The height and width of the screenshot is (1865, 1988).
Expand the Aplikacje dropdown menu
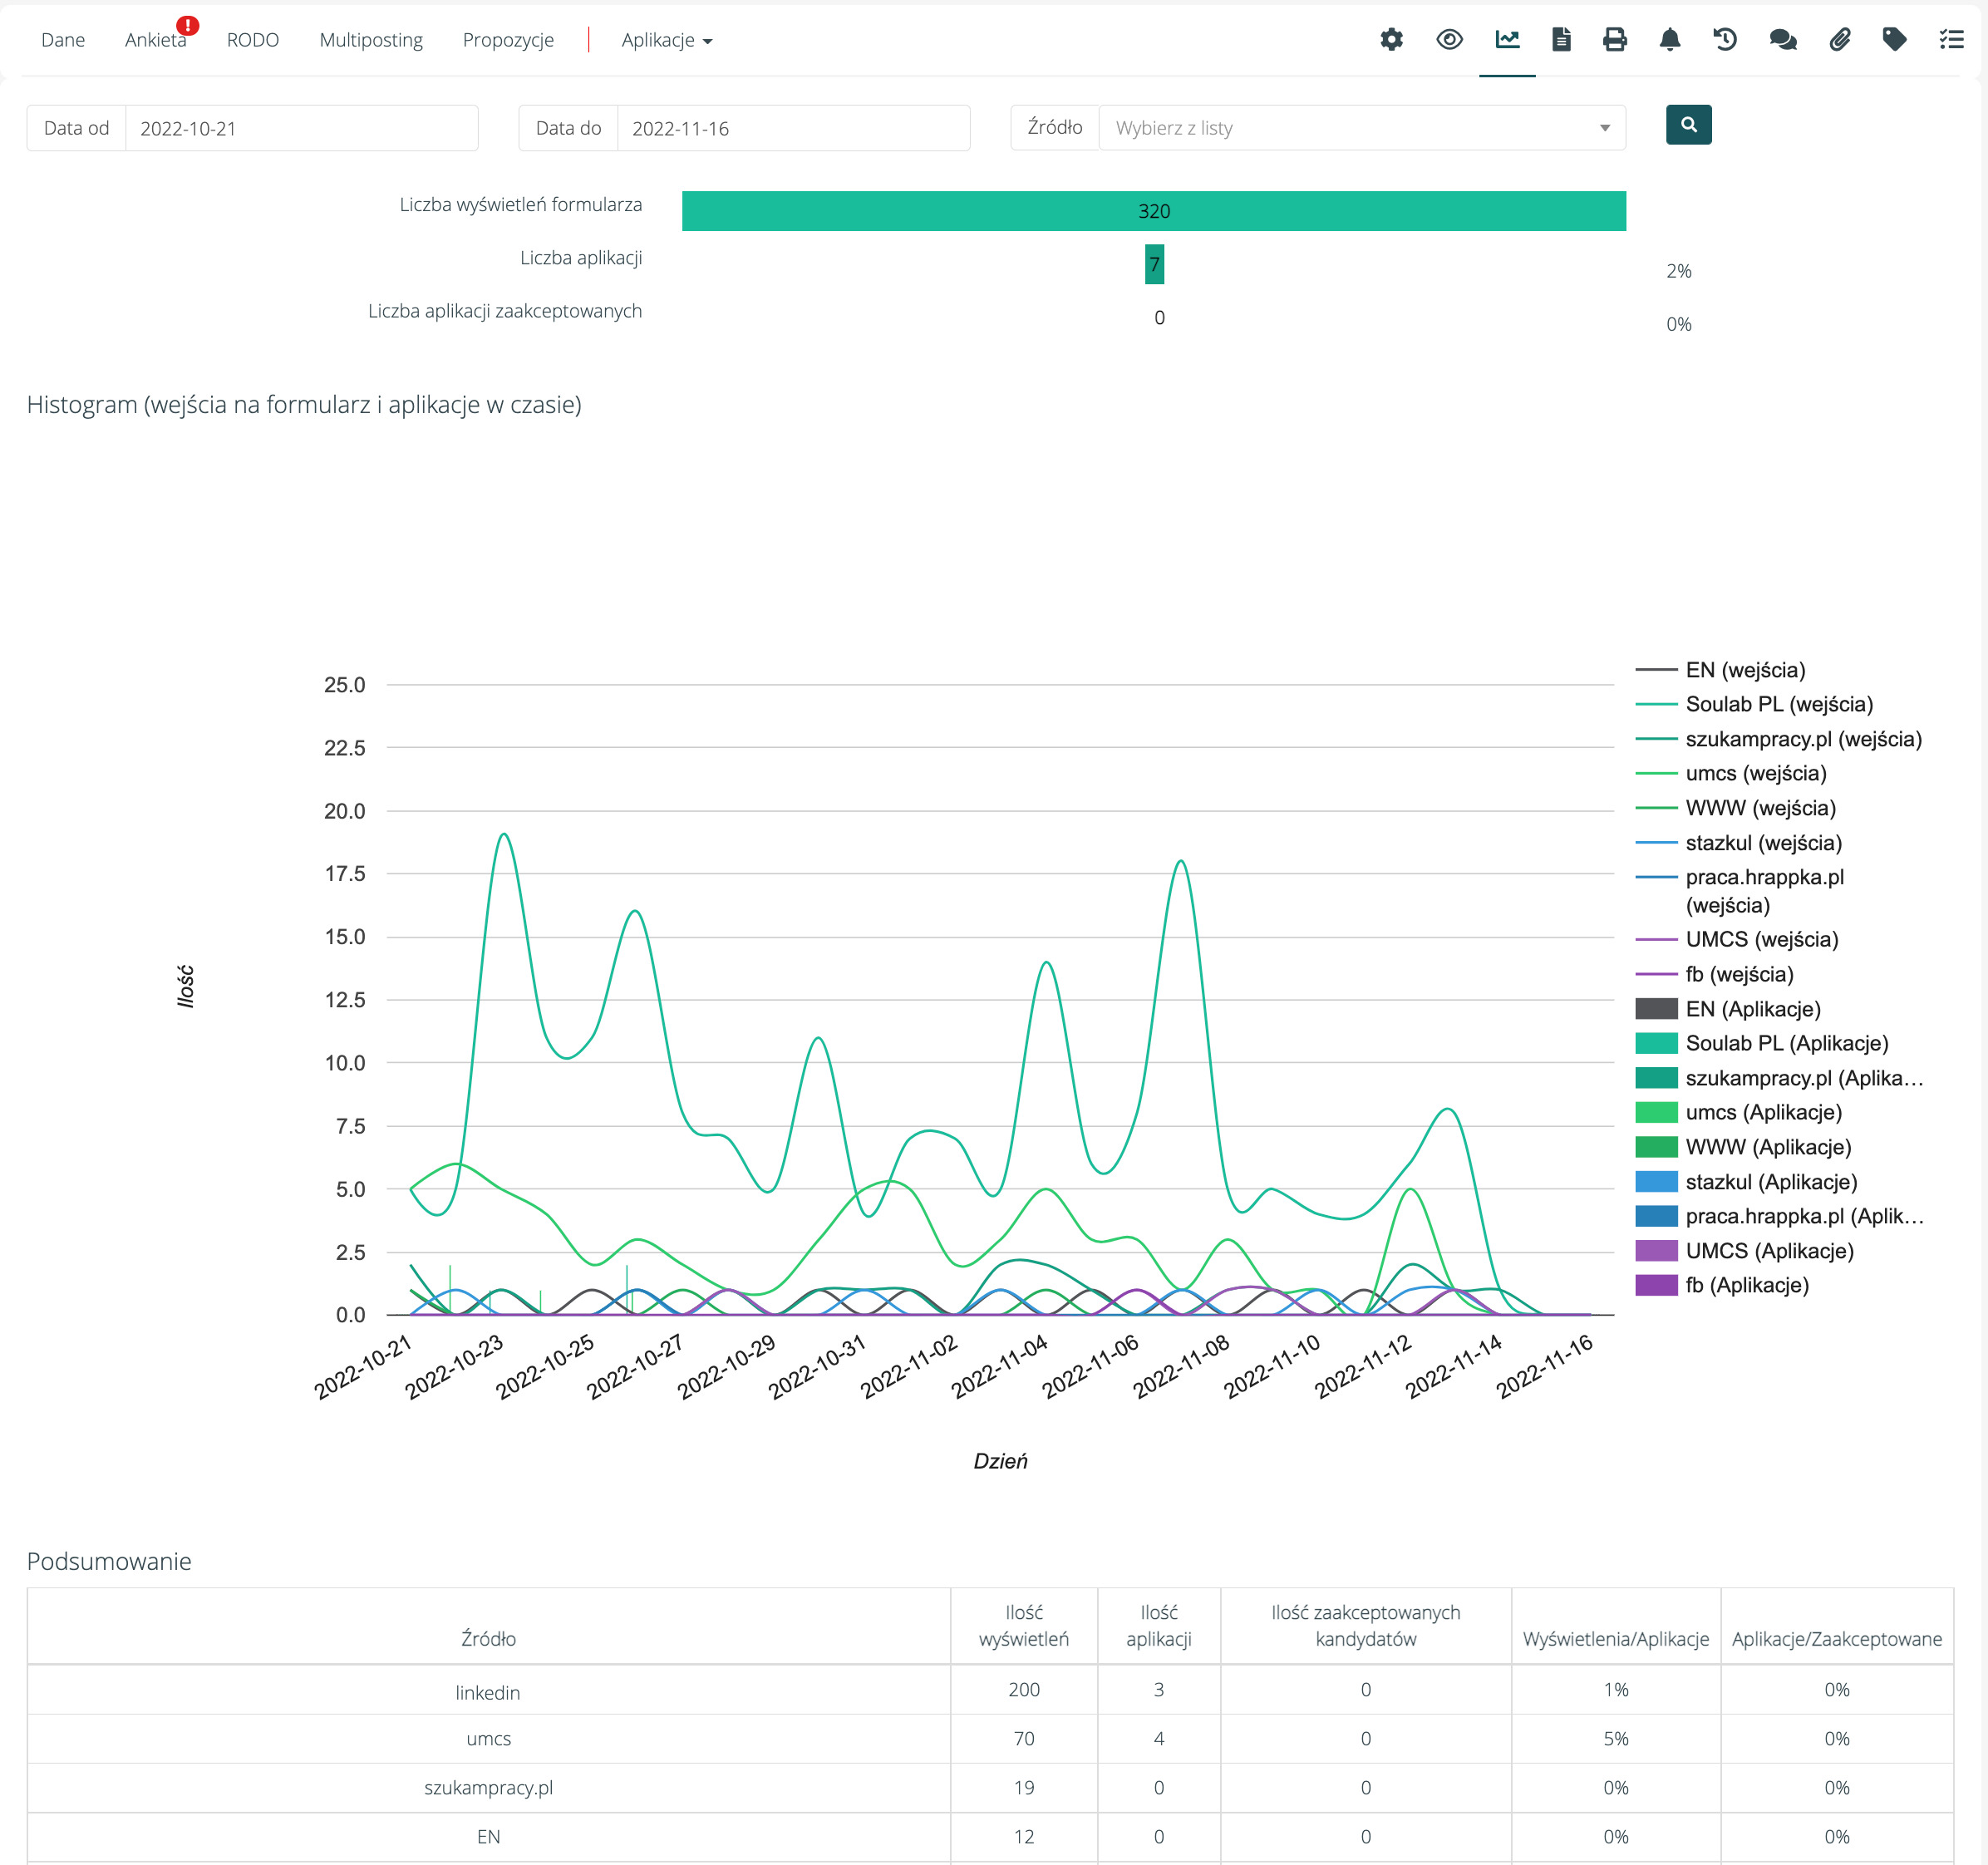click(x=666, y=40)
